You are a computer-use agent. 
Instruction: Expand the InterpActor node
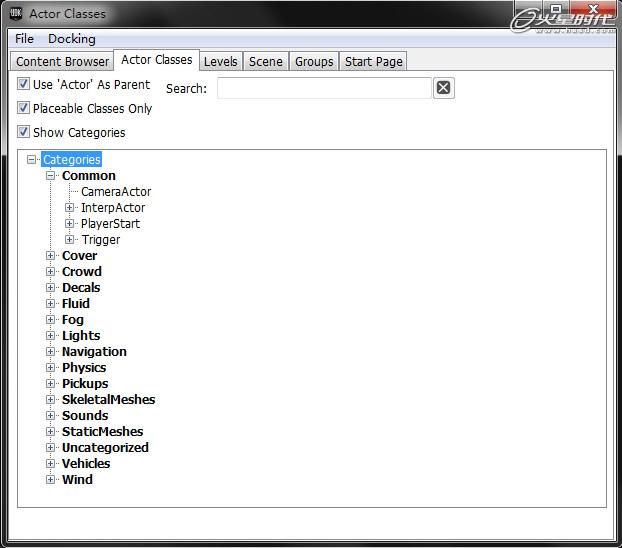[69, 208]
